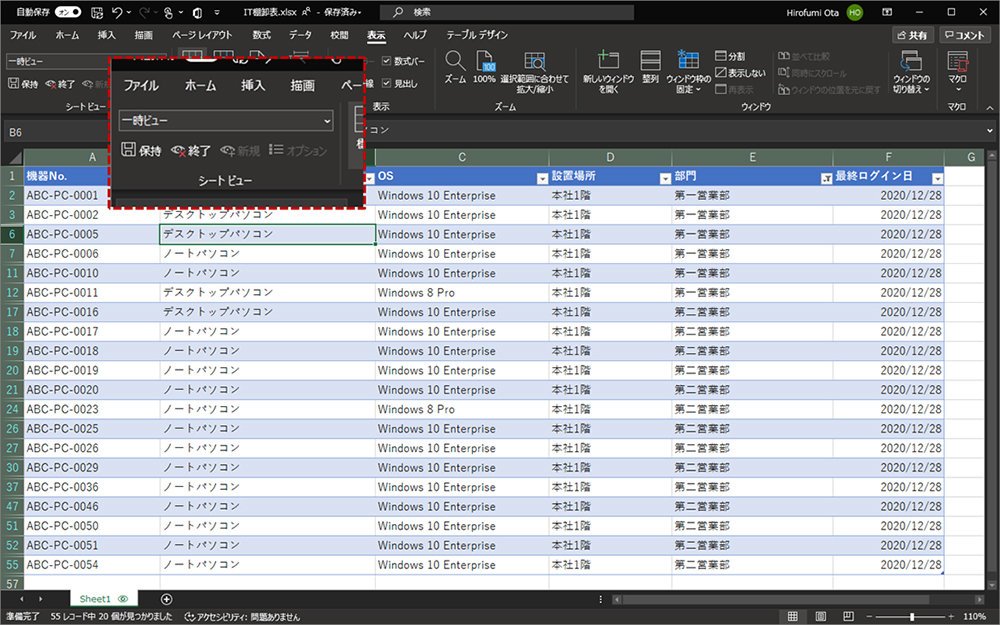Uncheck the Formula Bar (数式バー) checkbox
Screen dimensions: 1000x625
(386, 61)
